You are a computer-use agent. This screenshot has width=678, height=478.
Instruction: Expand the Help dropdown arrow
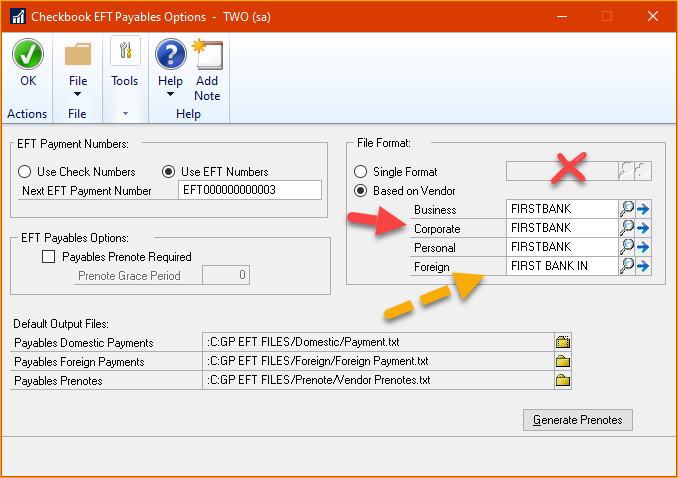point(170,94)
